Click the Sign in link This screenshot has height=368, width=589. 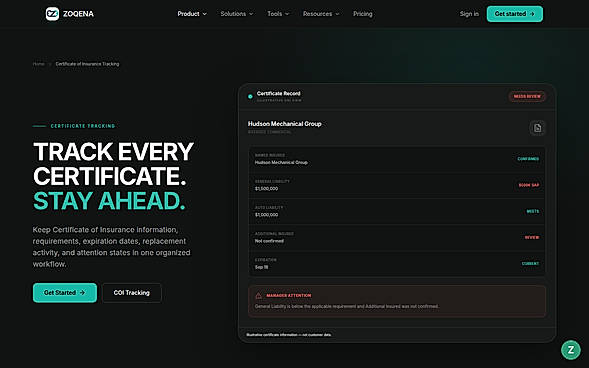tap(469, 14)
